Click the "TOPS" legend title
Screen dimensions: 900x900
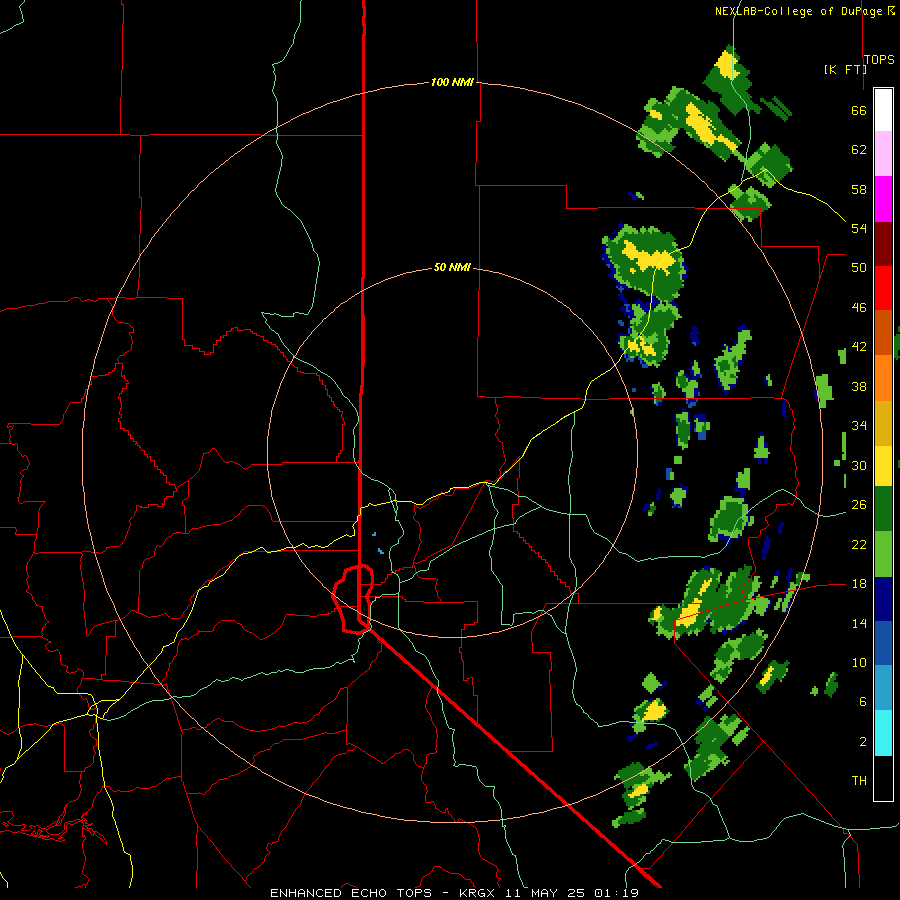tap(879, 59)
